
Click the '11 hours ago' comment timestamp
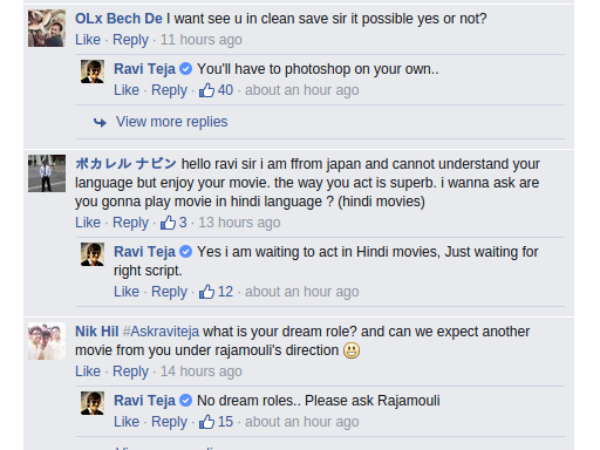pyautogui.click(x=201, y=40)
